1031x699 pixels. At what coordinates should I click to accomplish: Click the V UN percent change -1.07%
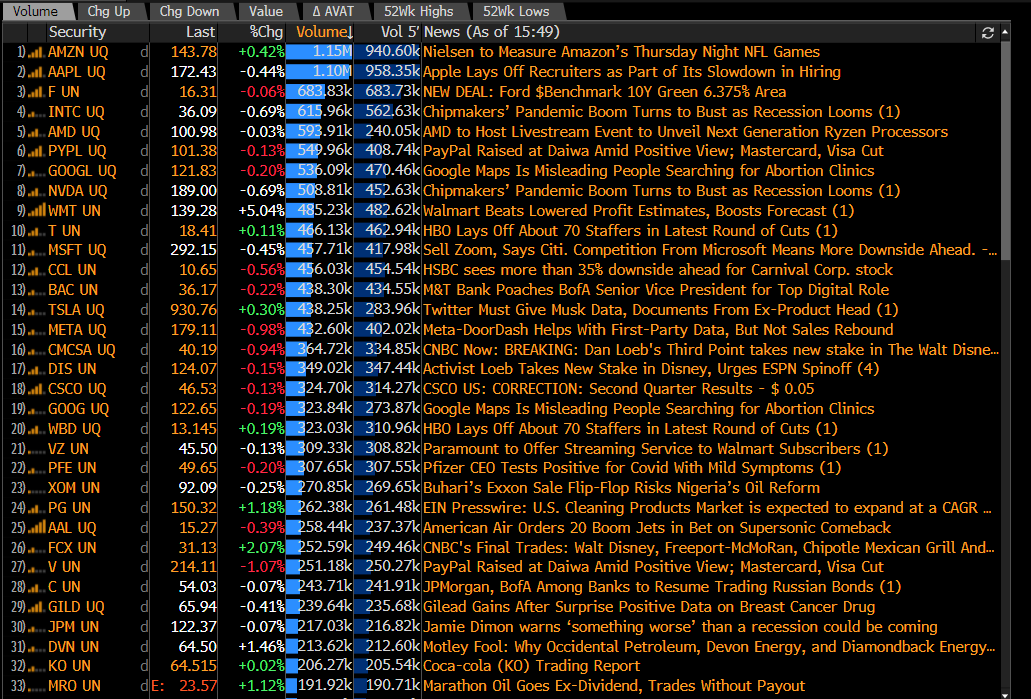(x=261, y=567)
